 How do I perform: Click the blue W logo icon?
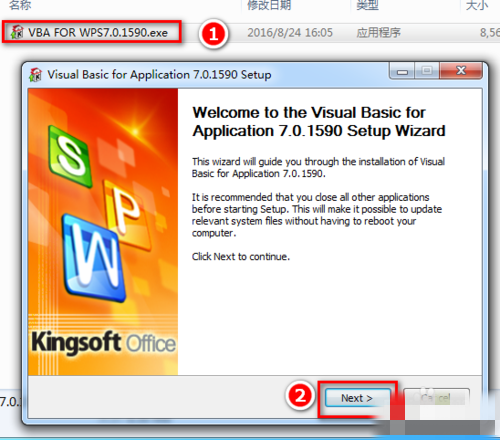94,258
